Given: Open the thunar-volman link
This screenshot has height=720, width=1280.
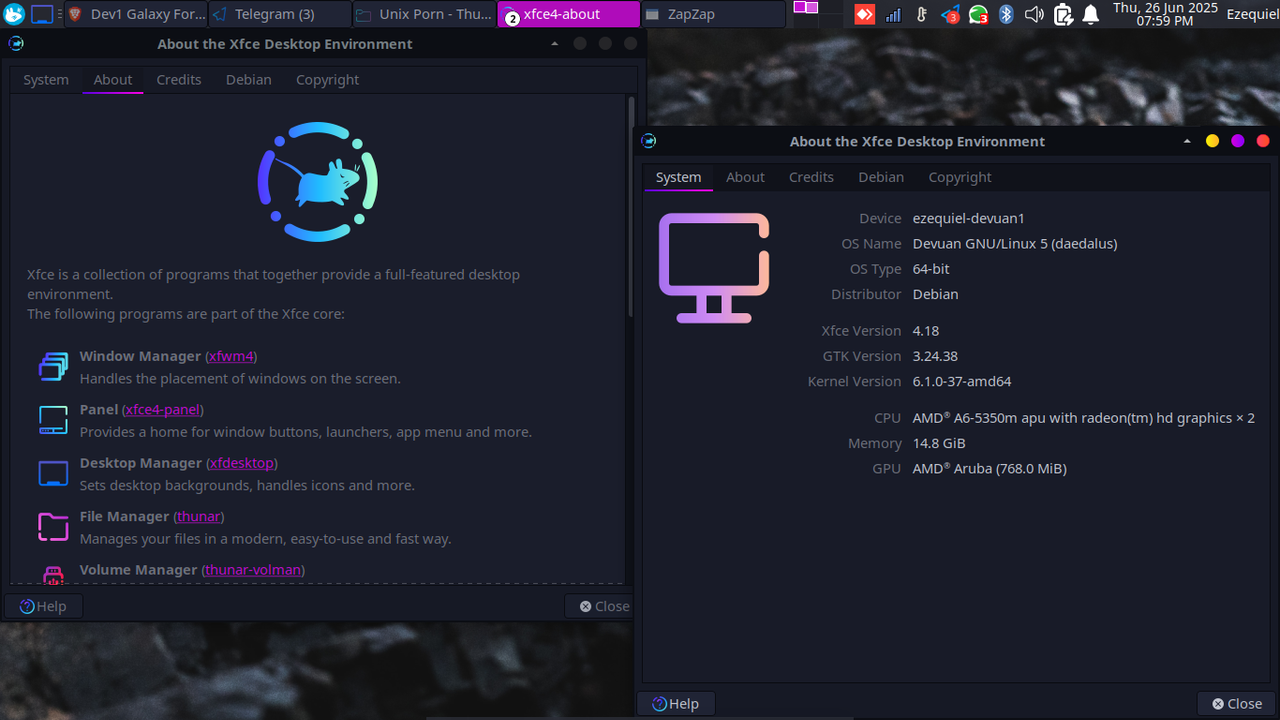Looking at the screenshot, I should pos(254,570).
